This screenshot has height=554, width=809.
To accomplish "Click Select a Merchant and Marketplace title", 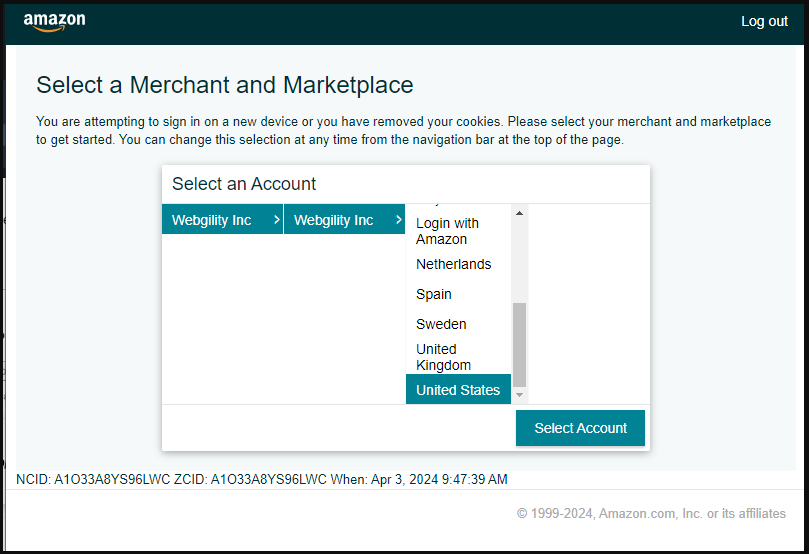I will tap(224, 85).
